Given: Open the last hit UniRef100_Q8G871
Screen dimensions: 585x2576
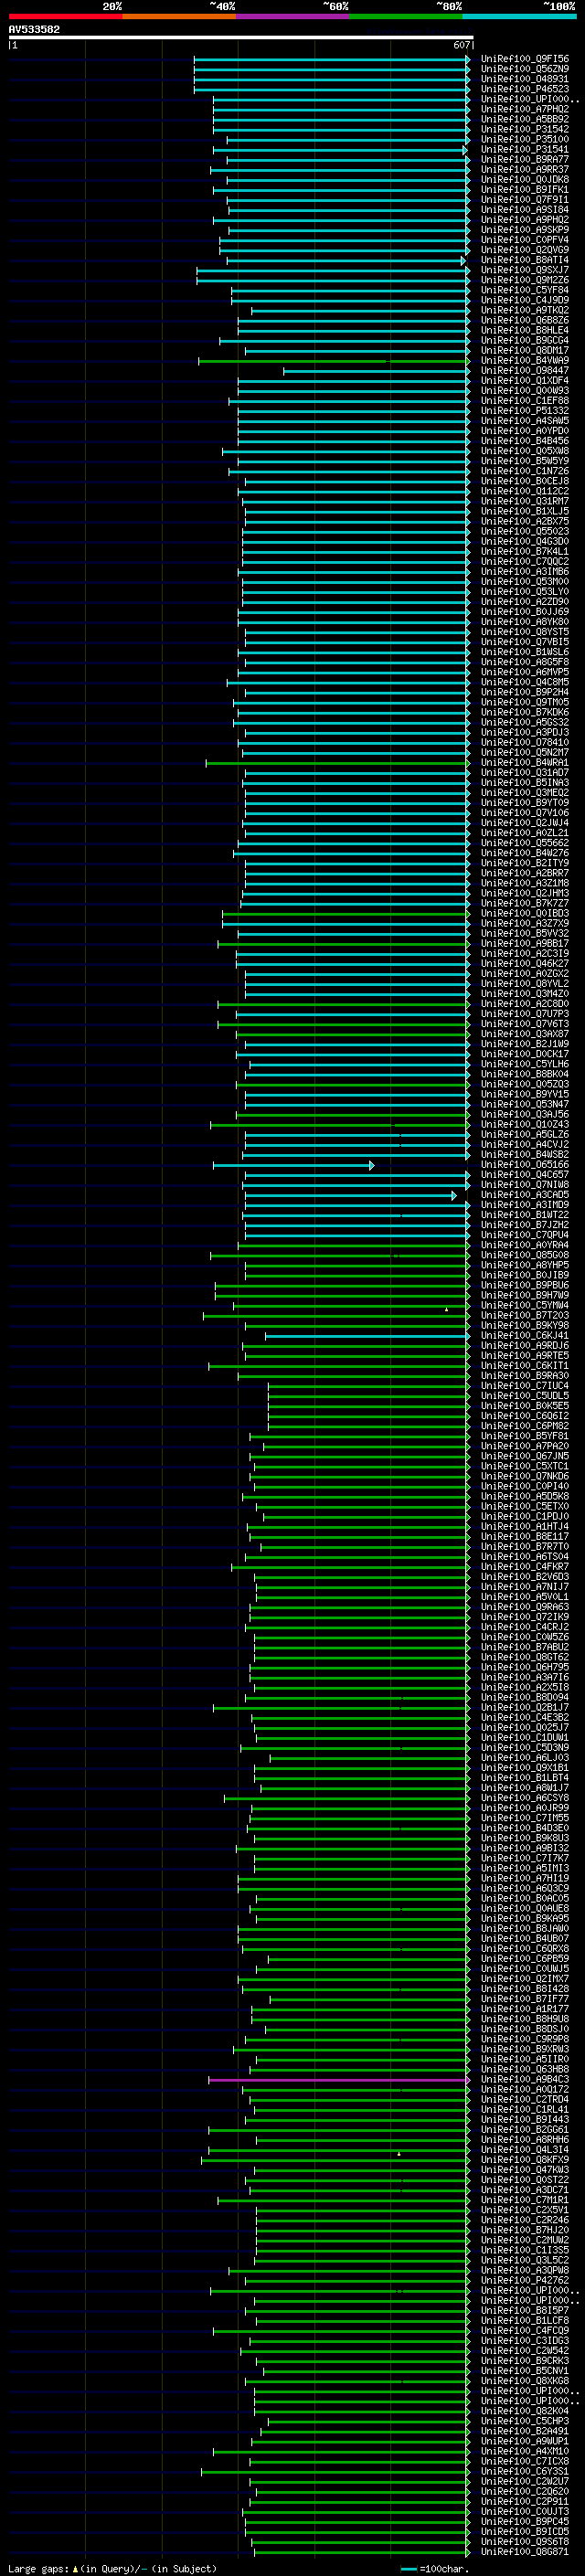Looking at the screenshot, I should click(525, 2551).
